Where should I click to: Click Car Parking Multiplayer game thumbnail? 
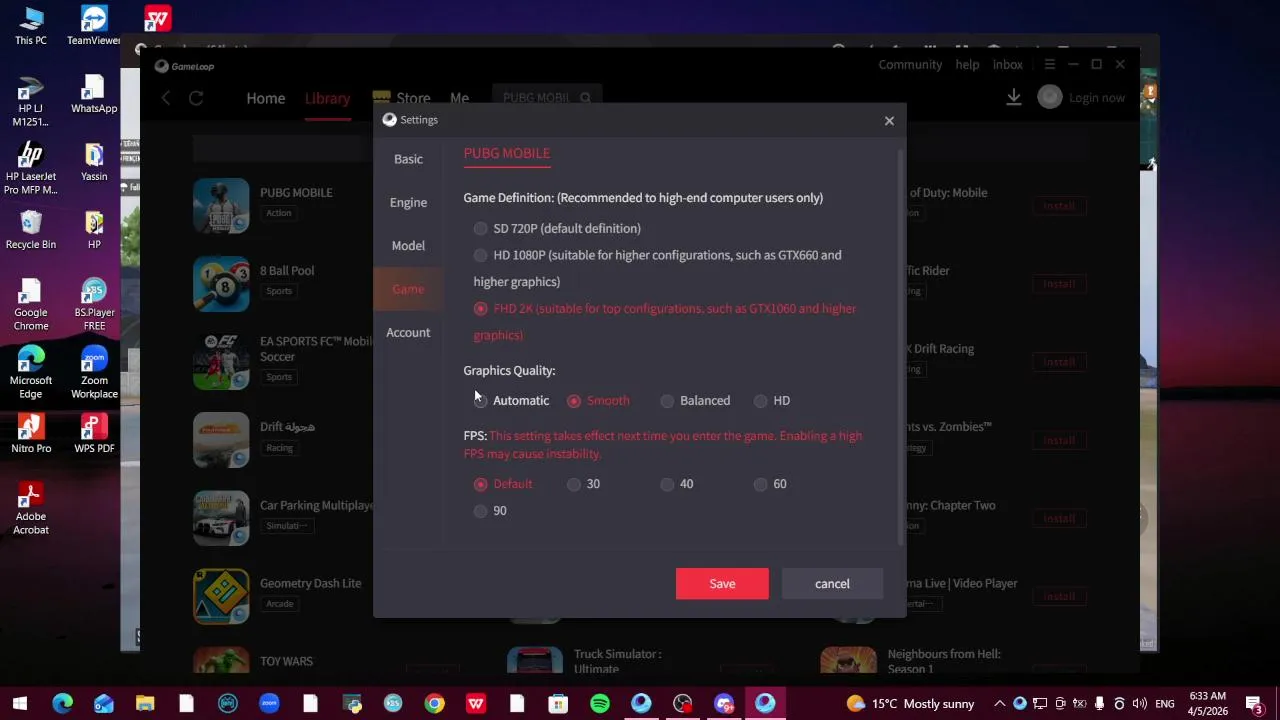[221, 518]
